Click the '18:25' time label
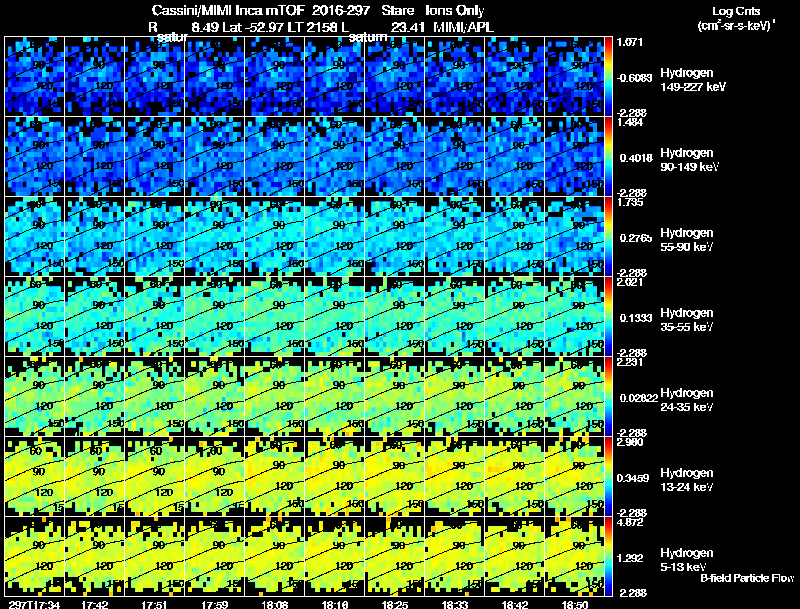The image size is (800, 609). (394, 604)
